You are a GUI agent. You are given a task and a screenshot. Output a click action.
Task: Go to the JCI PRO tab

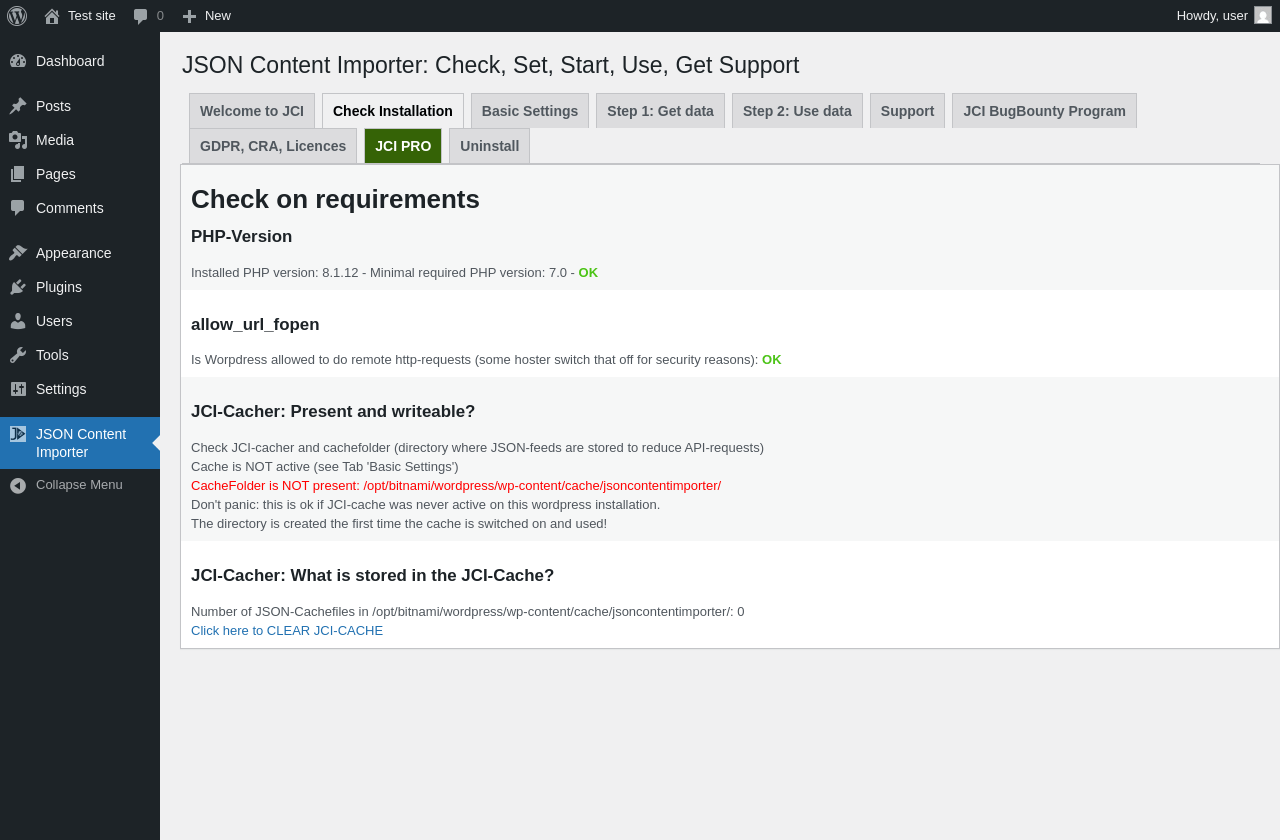tap(403, 146)
